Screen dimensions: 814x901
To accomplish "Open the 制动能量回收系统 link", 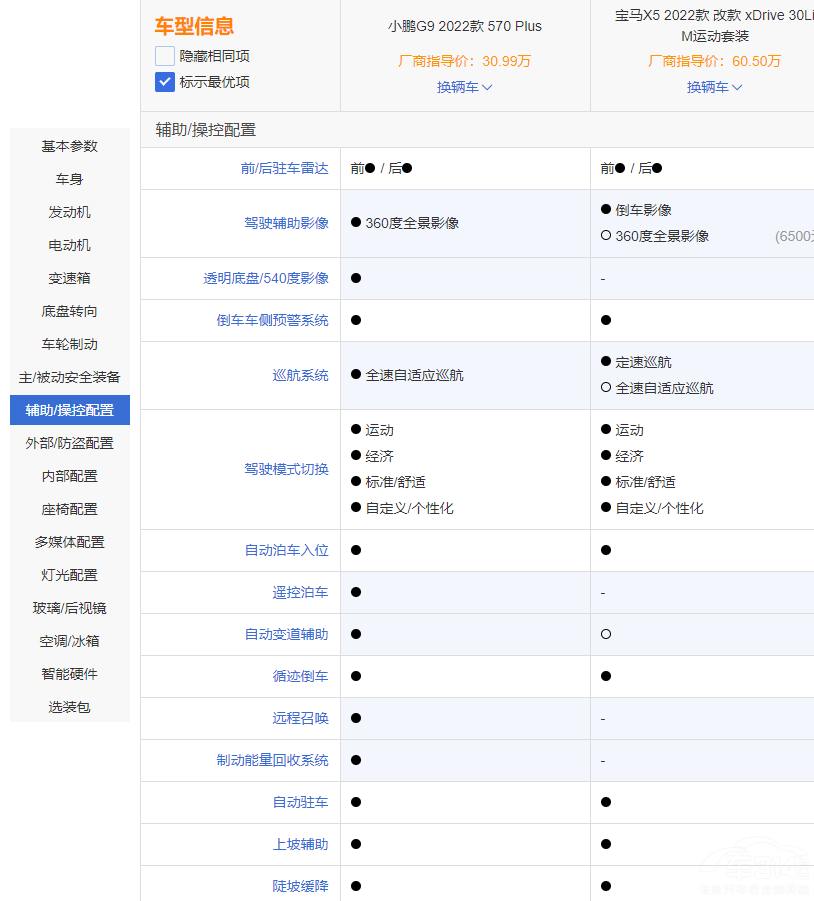I will pyautogui.click(x=272, y=760).
